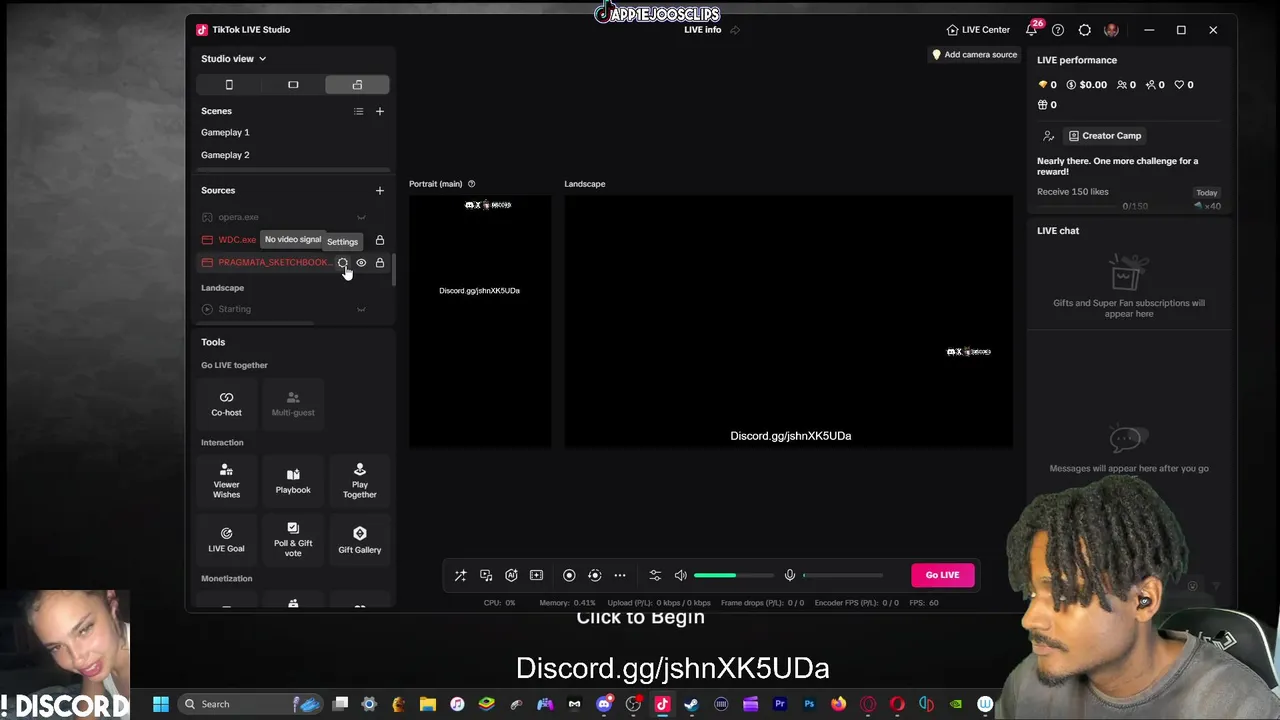Click the share arrow next to LIVE info
This screenshot has width=1280, height=720.
coord(735,30)
